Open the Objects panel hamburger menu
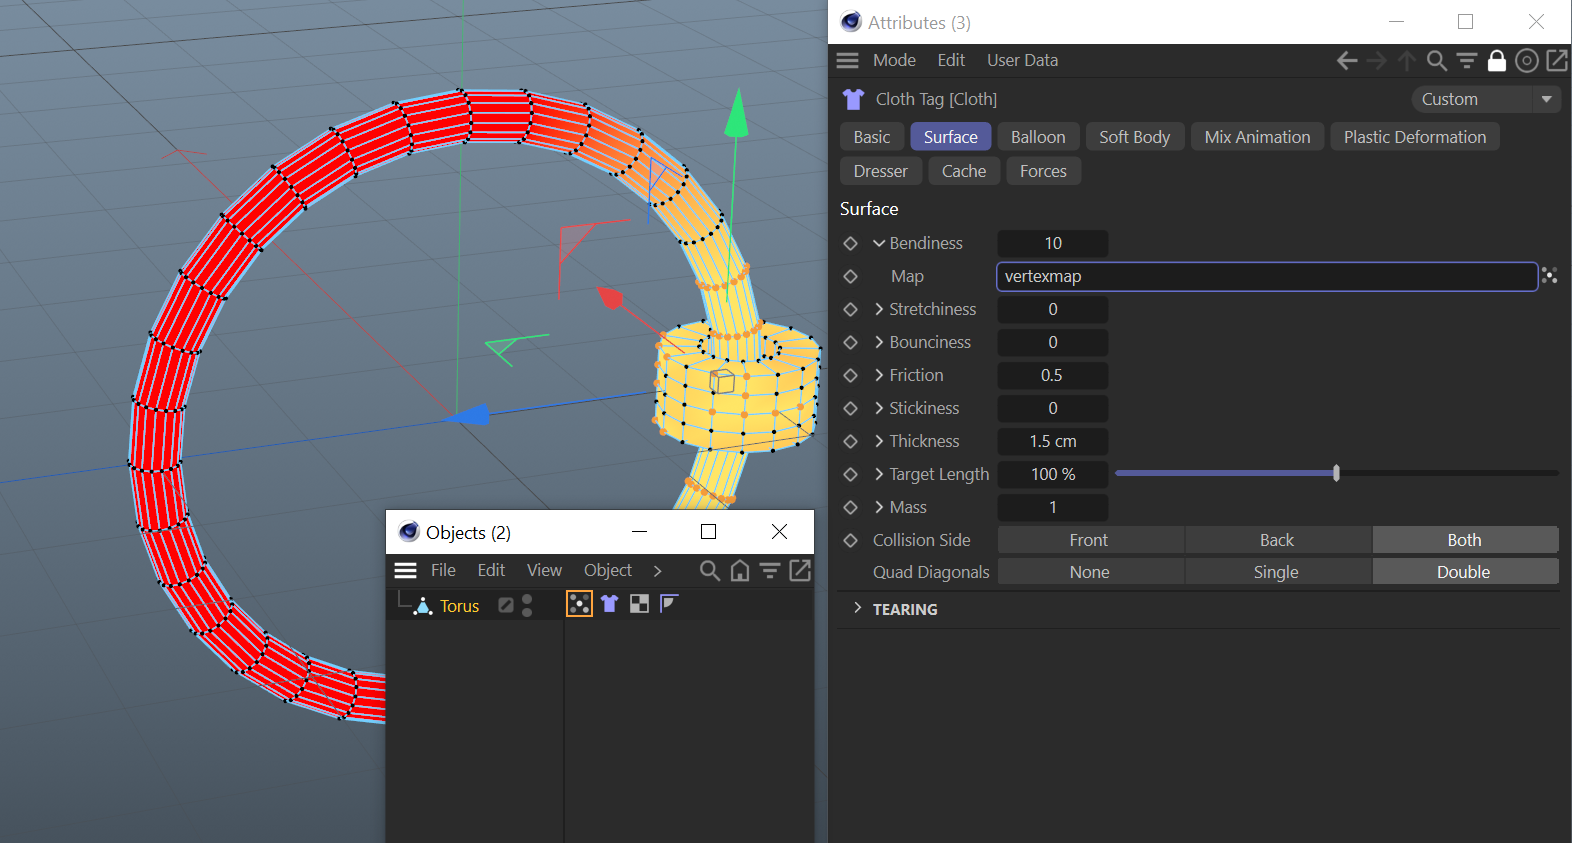 [405, 570]
